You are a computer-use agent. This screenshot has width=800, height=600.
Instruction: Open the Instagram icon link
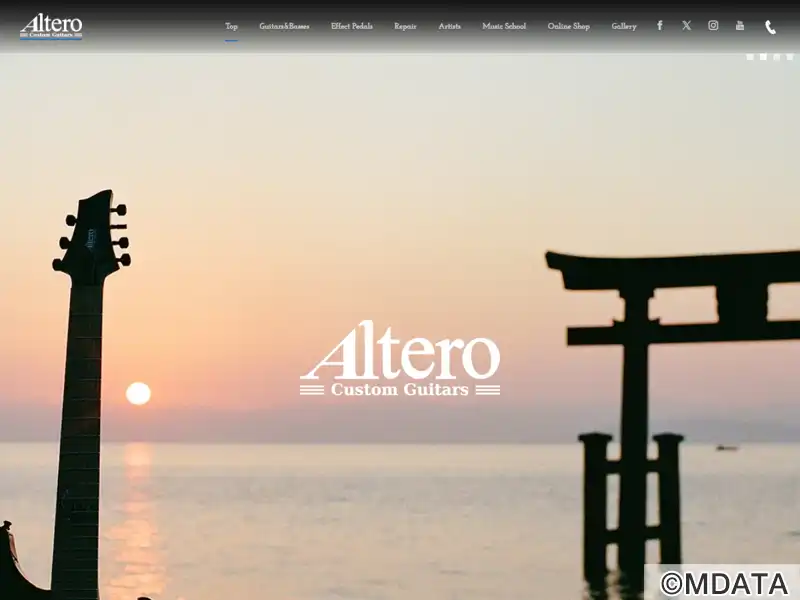713,26
